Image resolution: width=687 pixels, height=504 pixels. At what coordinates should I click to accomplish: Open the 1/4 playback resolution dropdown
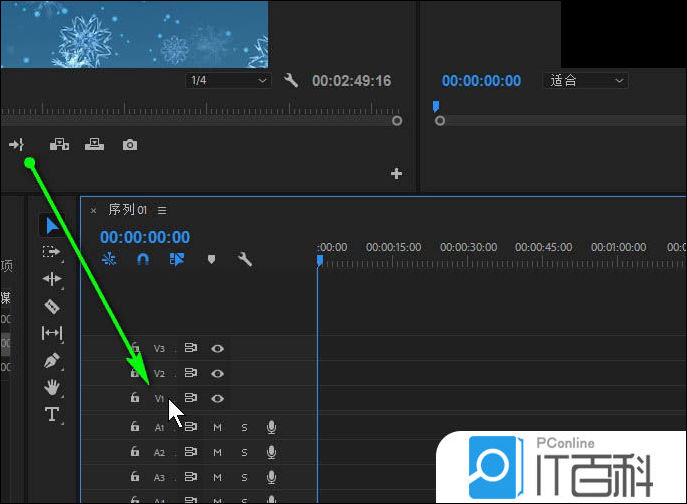(228, 81)
